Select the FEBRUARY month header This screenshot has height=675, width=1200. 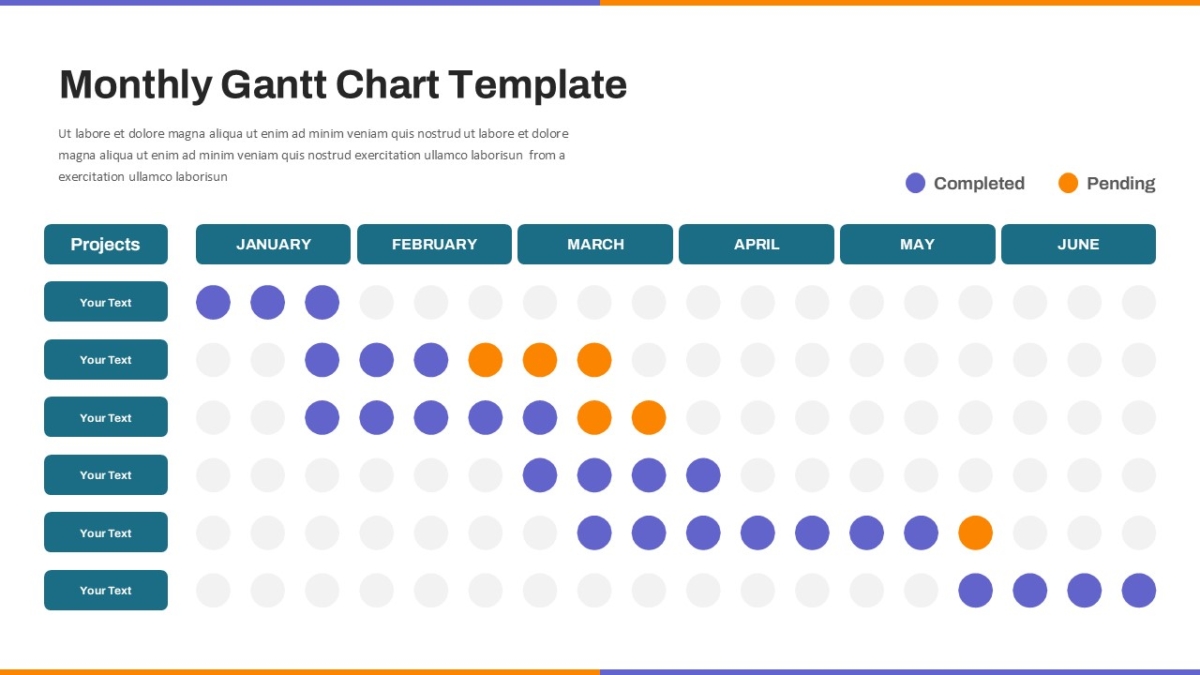pos(434,244)
